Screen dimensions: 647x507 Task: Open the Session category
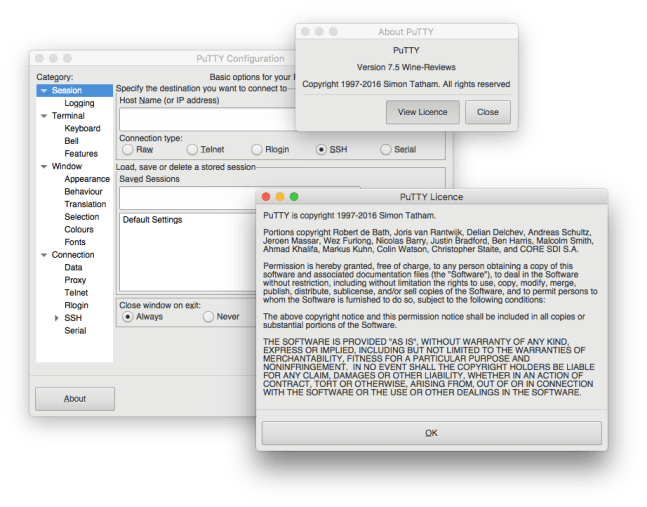tap(67, 90)
